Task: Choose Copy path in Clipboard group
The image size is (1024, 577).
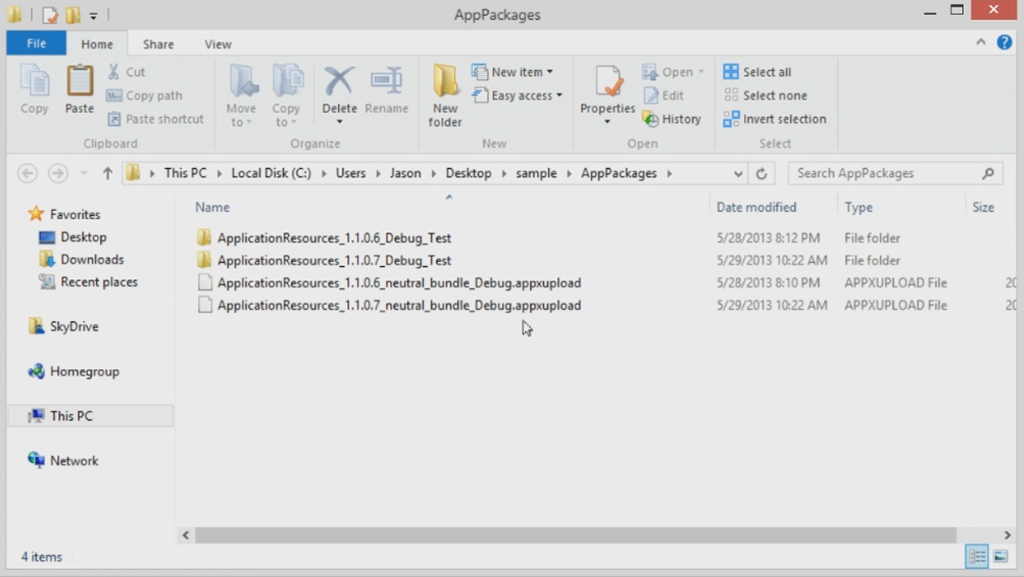Action: (144, 95)
